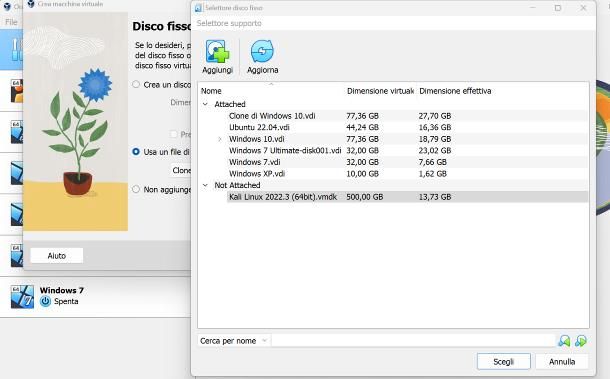Click the 7,66 GB actual size cell
The height and width of the screenshot is (379, 610).
click(432, 162)
